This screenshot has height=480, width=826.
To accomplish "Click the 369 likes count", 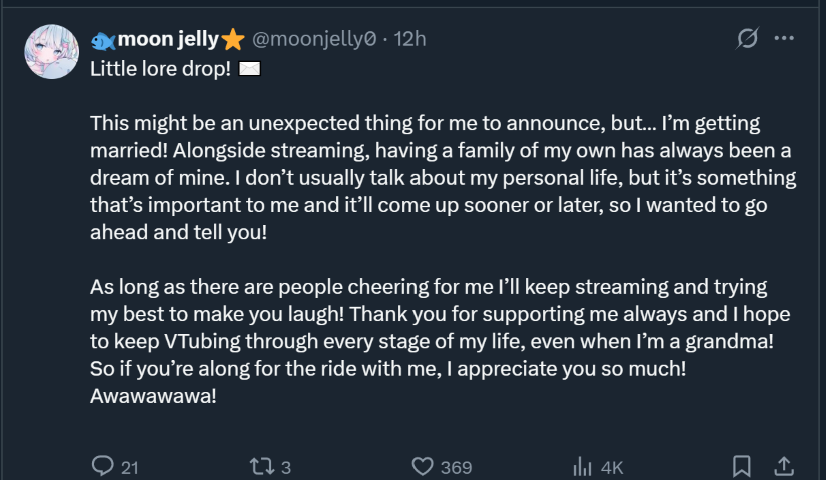I will click(x=456, y=467).
